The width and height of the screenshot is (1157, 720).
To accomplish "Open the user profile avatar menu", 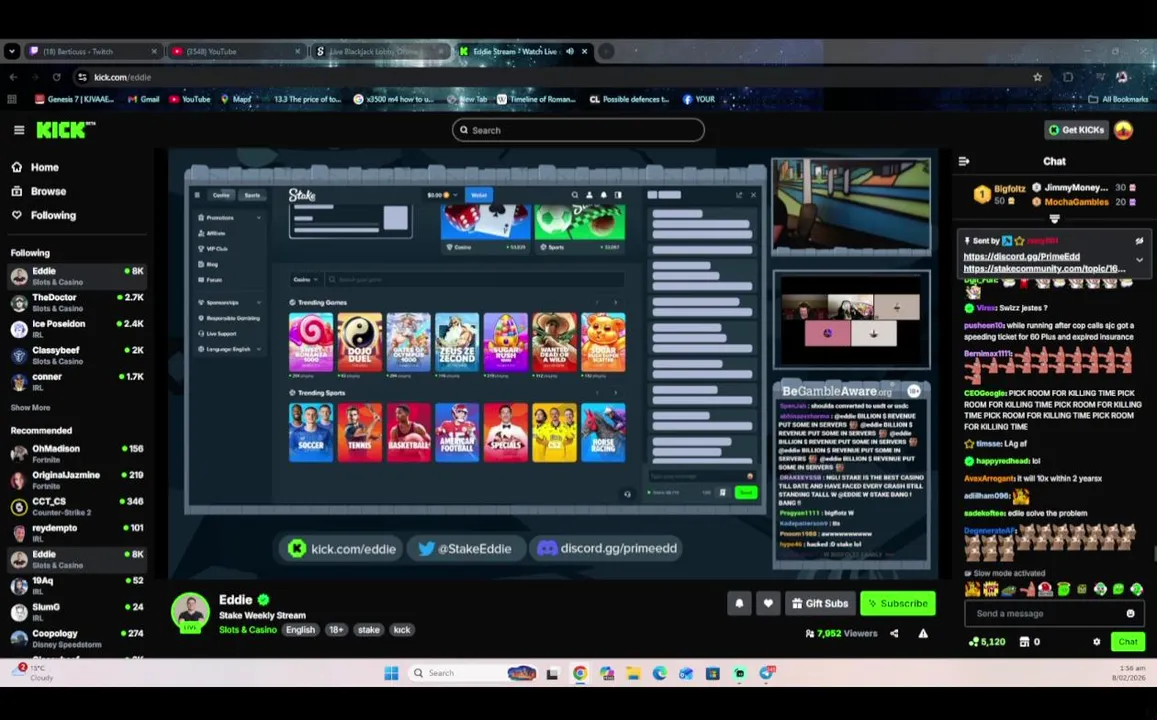I will click(x=1124, y=130).
